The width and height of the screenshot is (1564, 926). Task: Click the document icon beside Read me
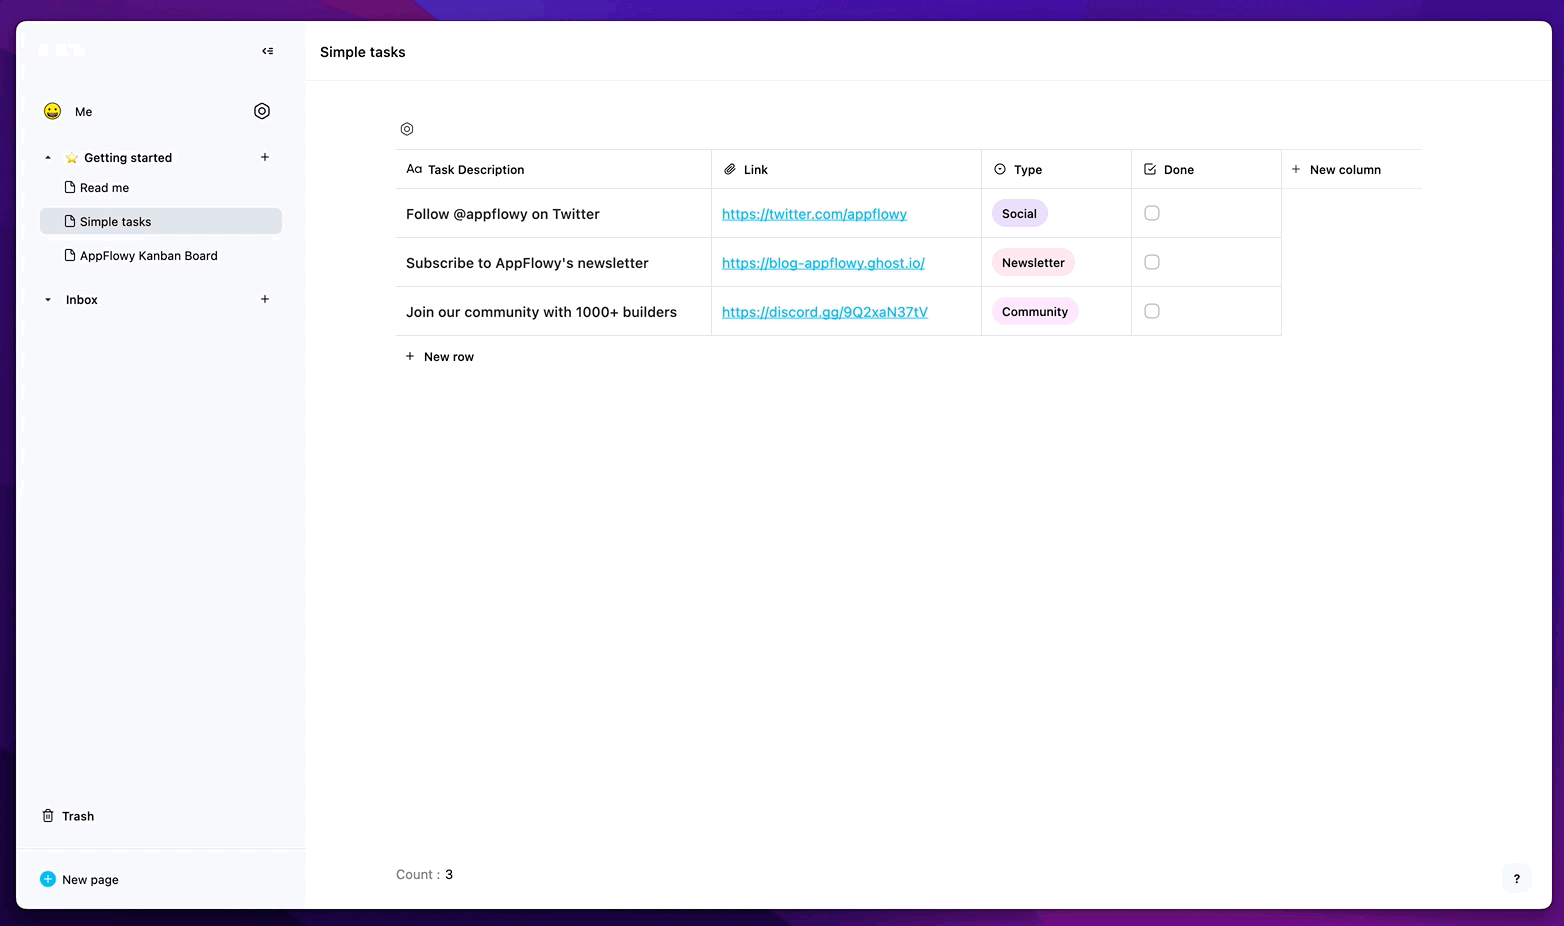tap(68, 187)
